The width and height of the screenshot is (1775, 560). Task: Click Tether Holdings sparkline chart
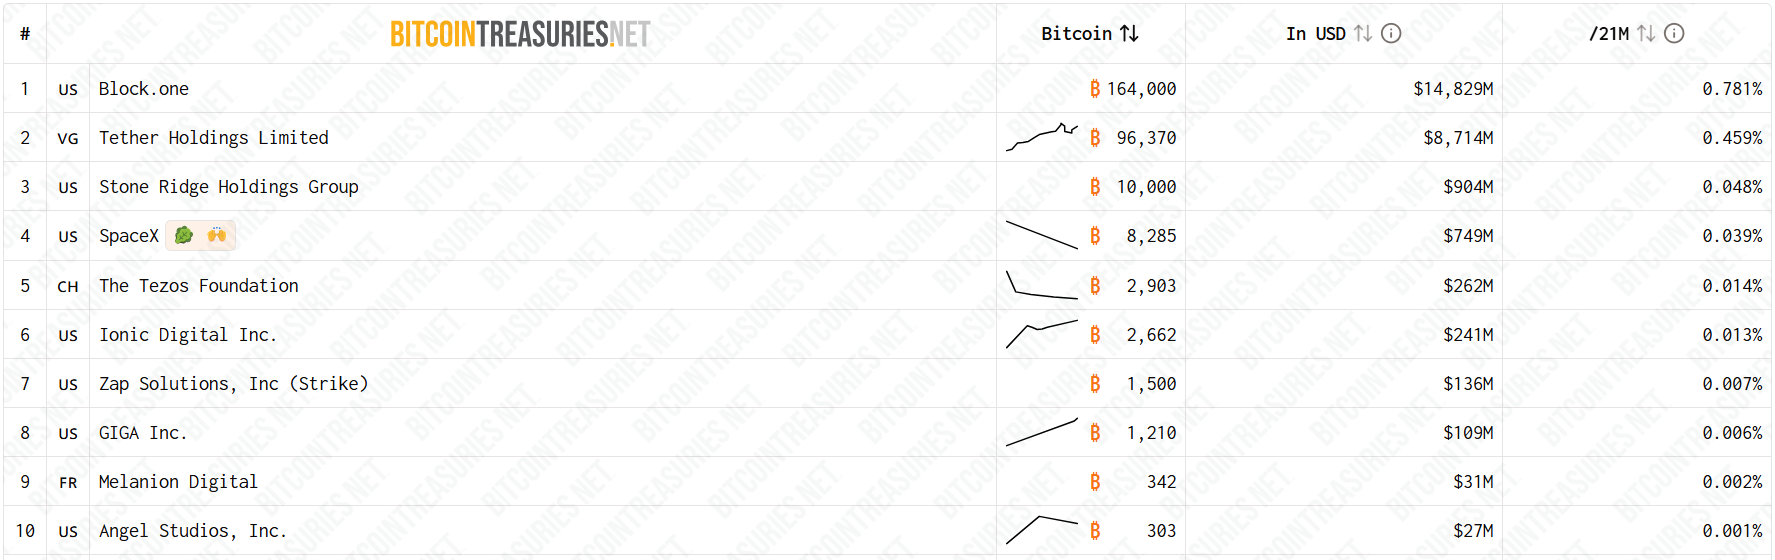(1041, 137)
